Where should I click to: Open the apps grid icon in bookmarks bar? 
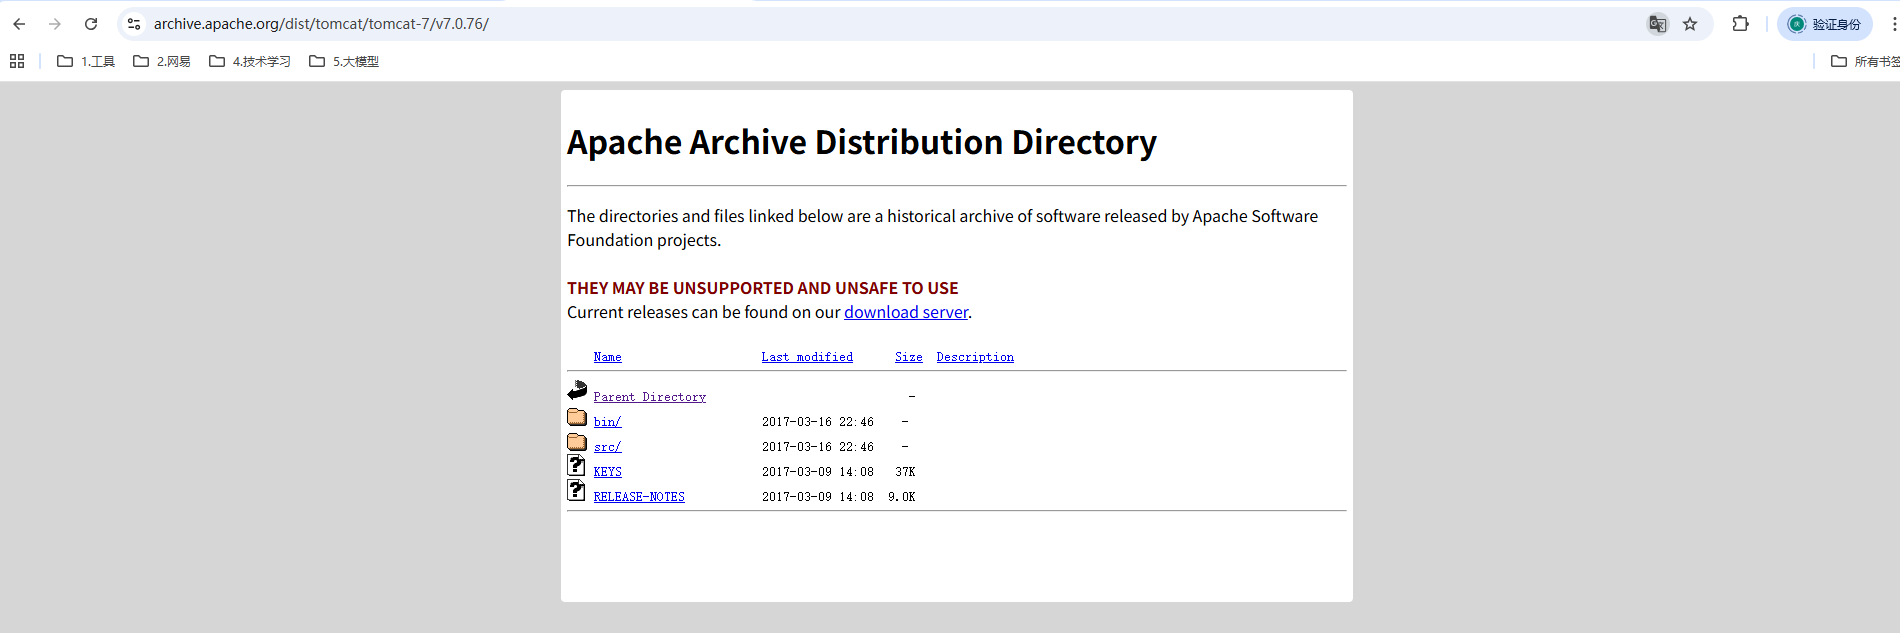click(17, 61)
